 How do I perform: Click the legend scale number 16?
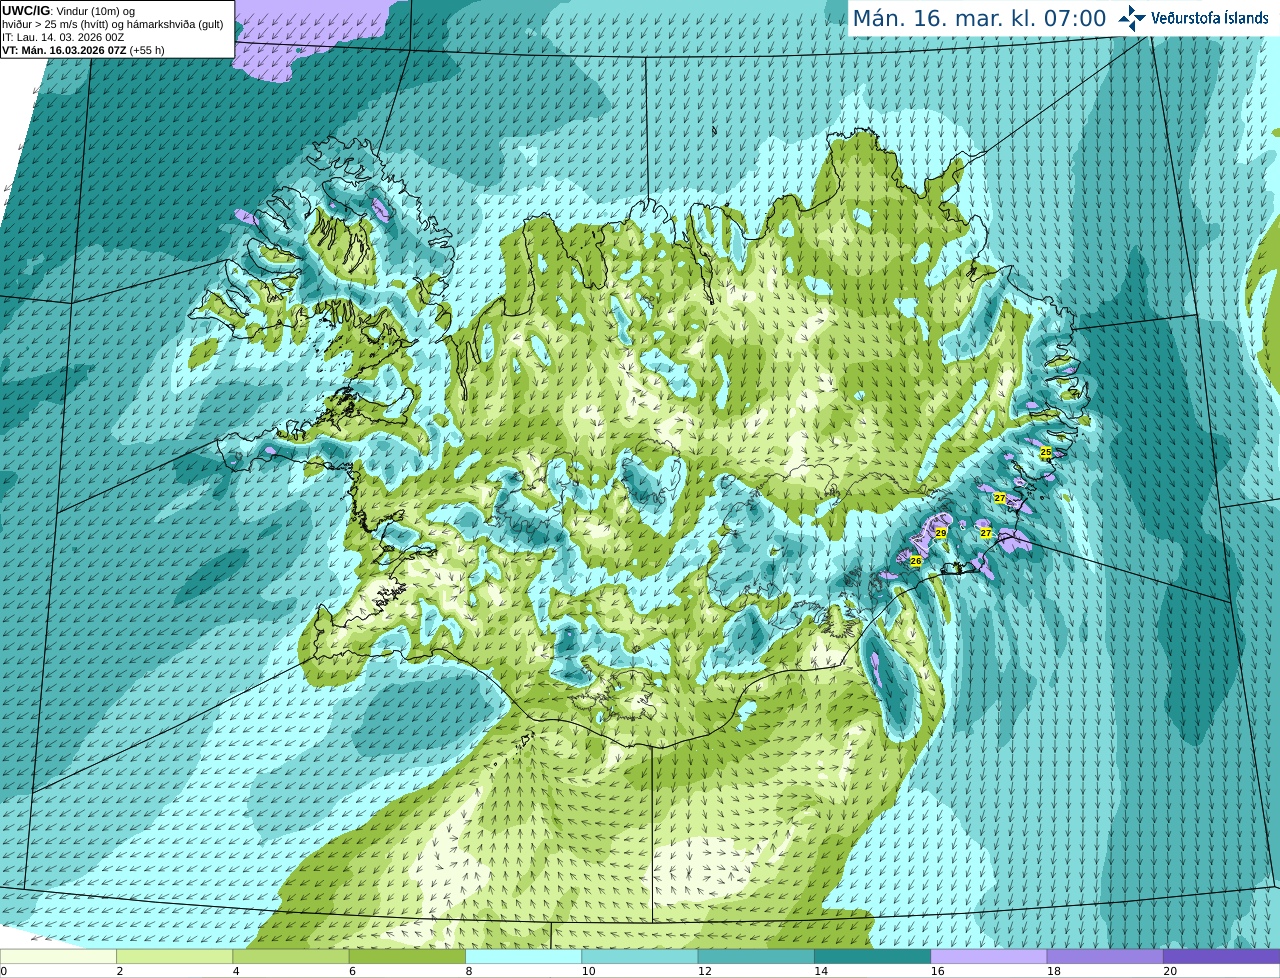pyautogui.click(x=937, y=971)
